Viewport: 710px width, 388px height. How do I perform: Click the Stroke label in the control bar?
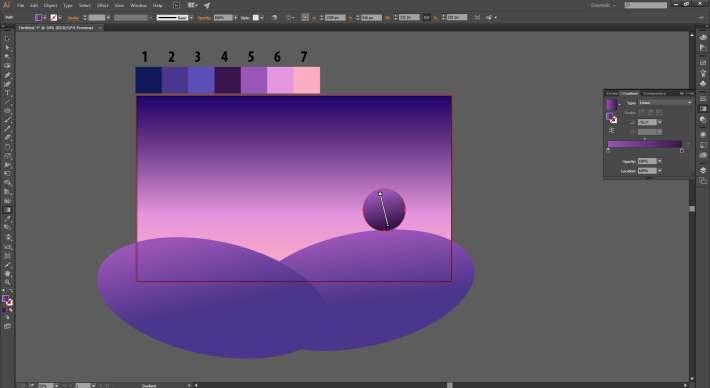point(73,18)
